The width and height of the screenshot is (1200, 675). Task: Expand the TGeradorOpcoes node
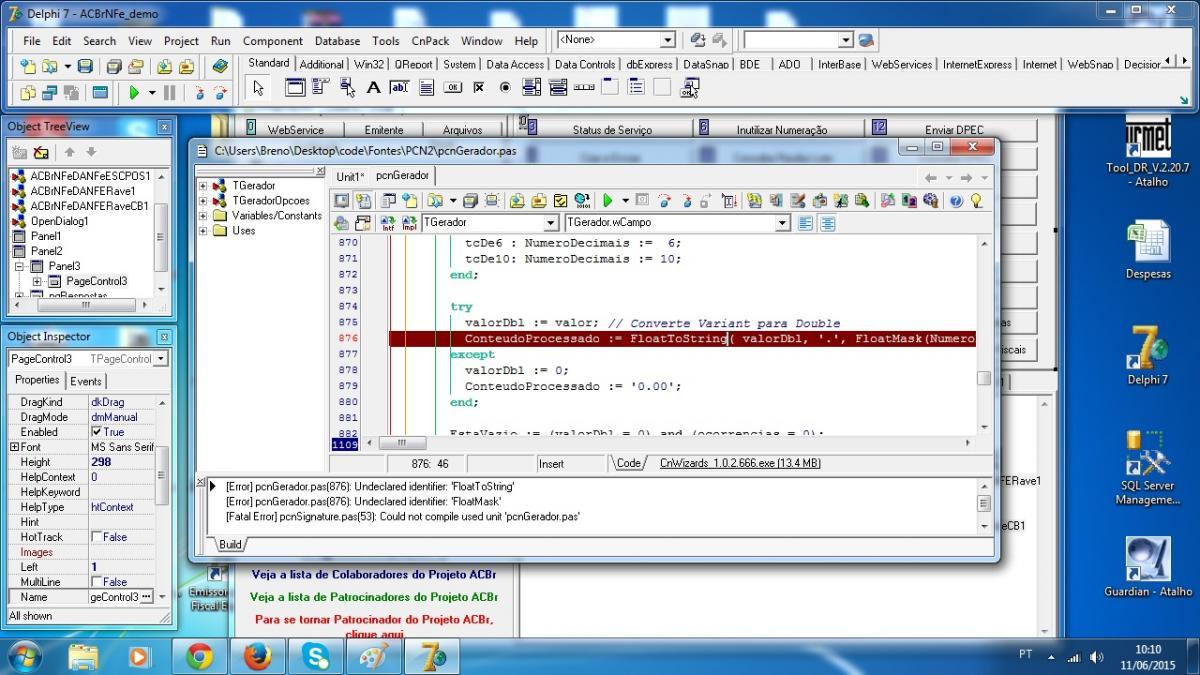pyautogui.click(x=204, y=201)
